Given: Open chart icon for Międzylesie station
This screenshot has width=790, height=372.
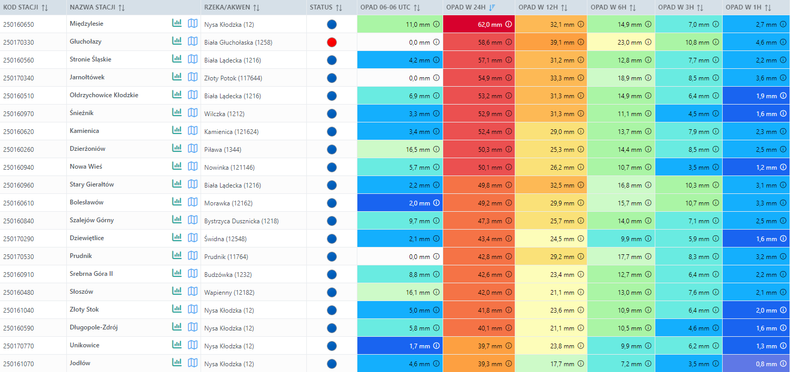Looking at the screenshot, I should coord(177,24).
